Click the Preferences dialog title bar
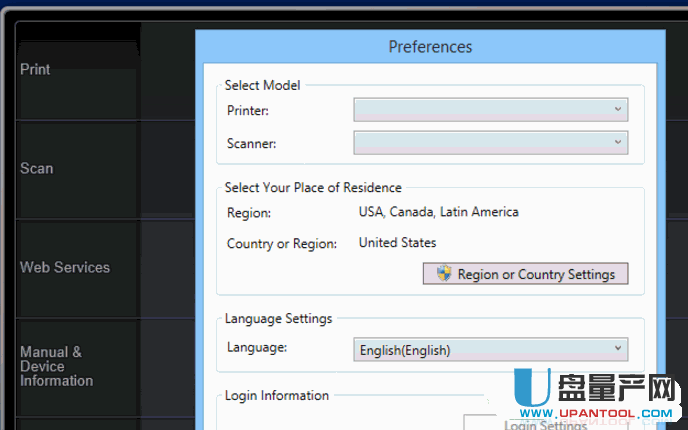This screenshot has height=430, width=688. (430, 47)
